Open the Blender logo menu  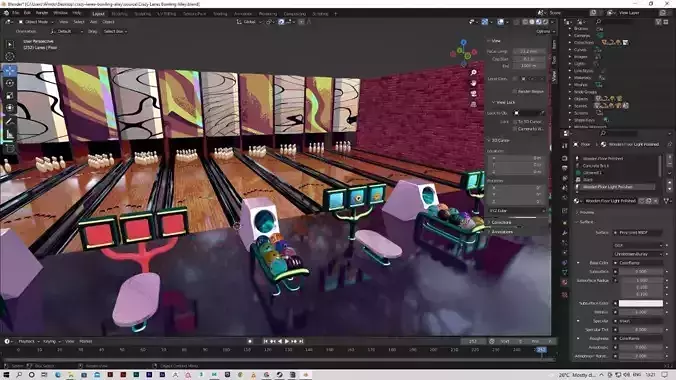(6, 13)
